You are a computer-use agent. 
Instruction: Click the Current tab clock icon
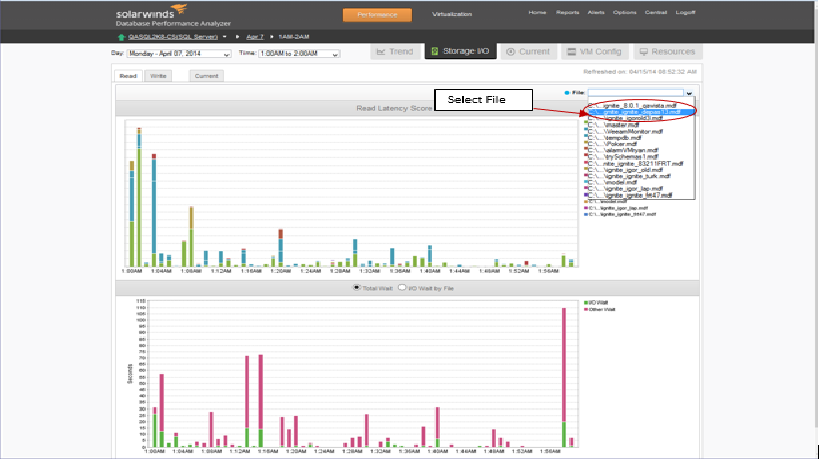[x=511, y=52]
